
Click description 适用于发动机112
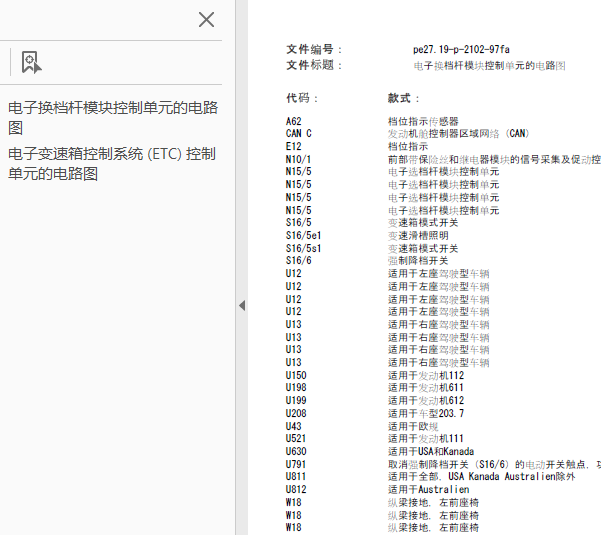point(426,375)
